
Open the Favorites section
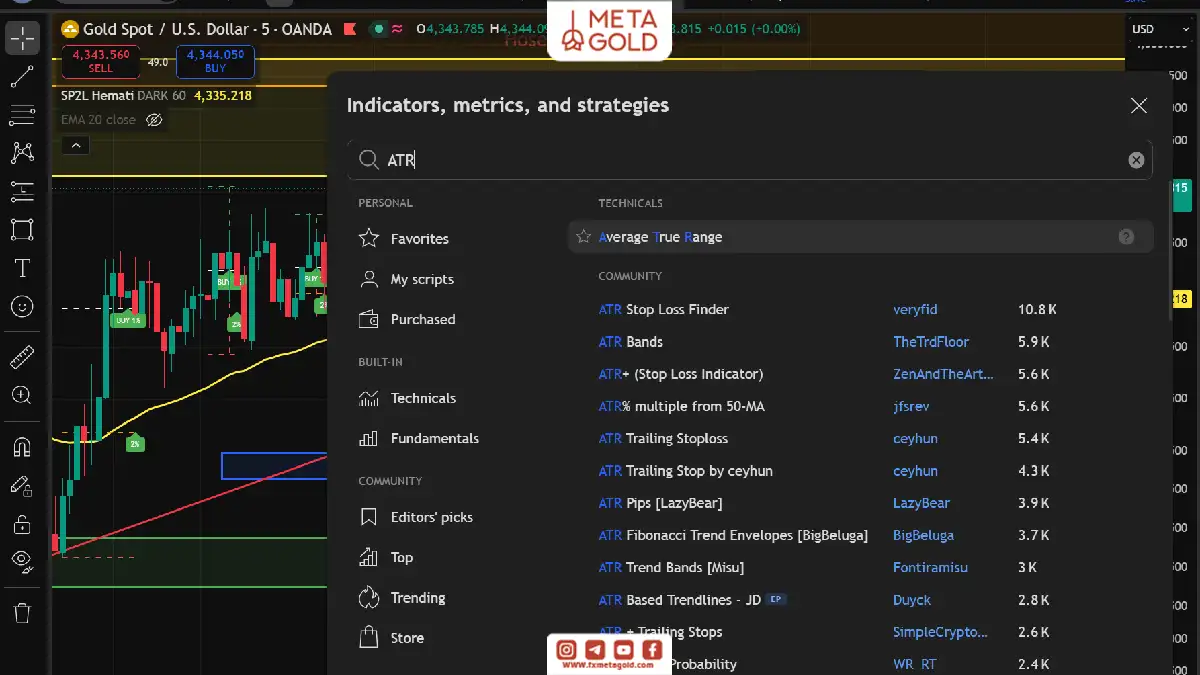[x=420, y=239]
